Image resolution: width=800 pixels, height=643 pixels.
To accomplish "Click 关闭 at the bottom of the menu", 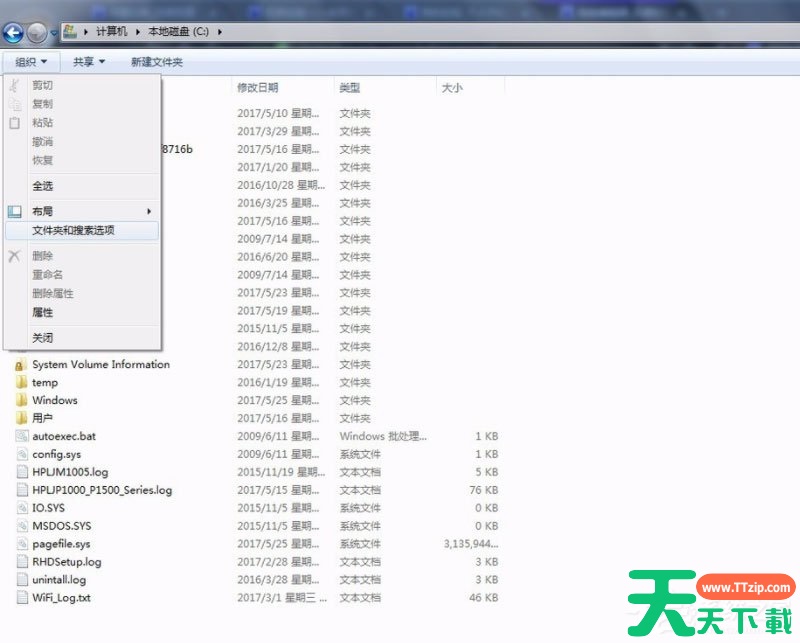I will pos(43,338).
